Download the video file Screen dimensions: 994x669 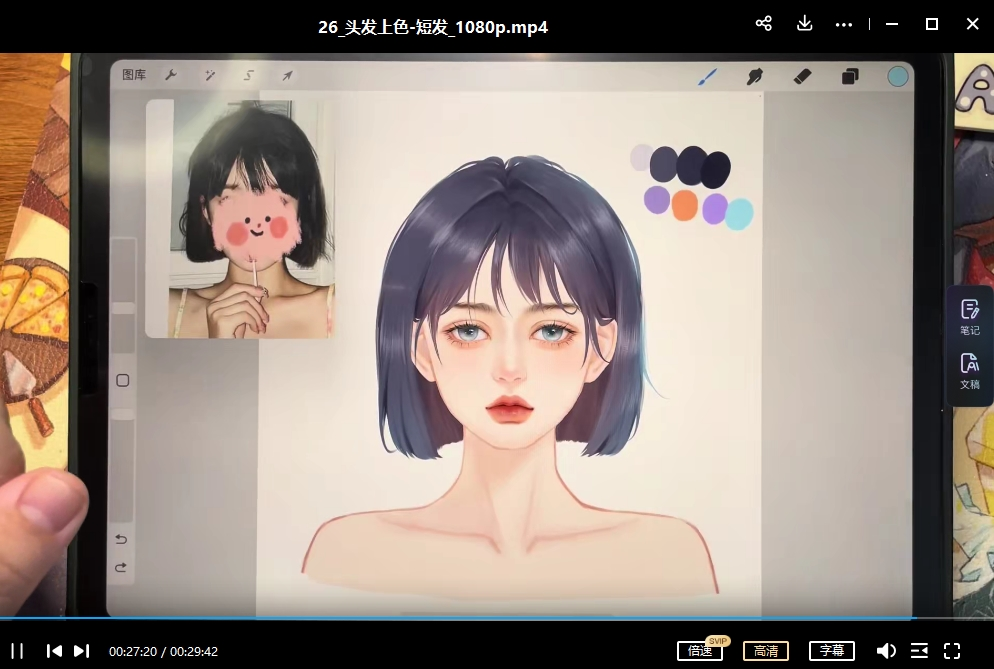804,24
